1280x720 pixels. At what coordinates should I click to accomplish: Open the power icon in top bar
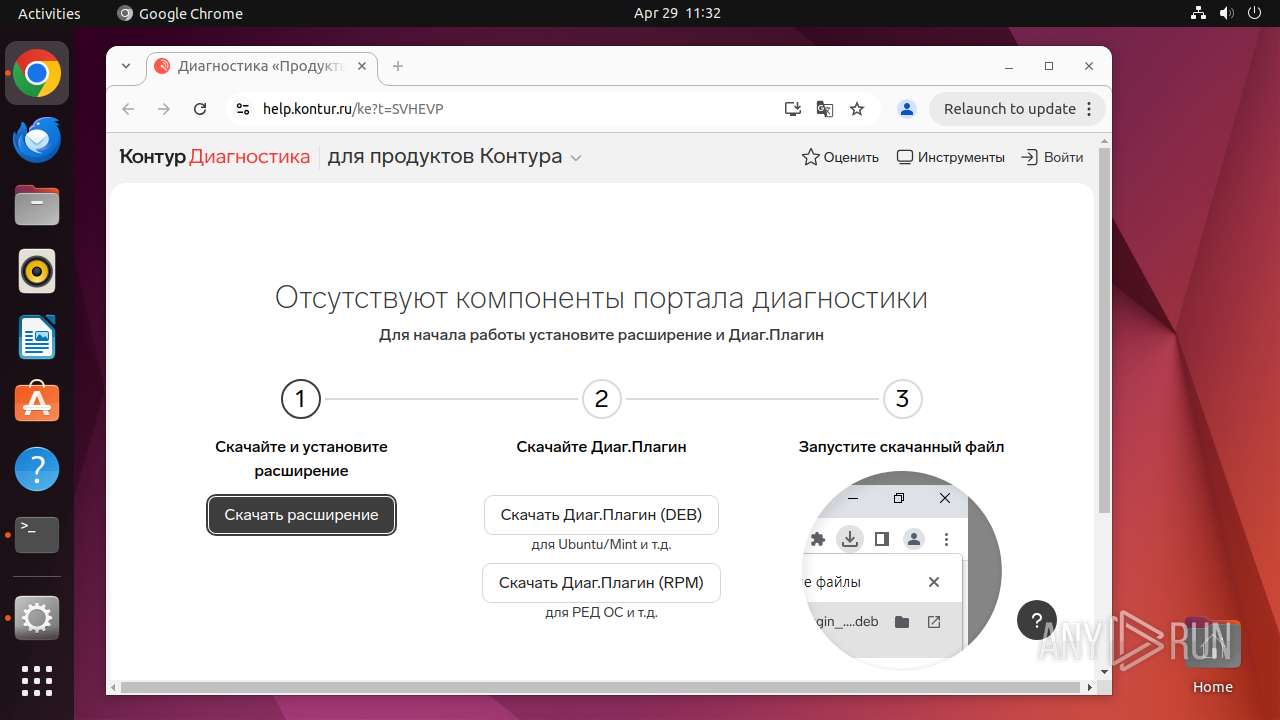click(1254, 13)
